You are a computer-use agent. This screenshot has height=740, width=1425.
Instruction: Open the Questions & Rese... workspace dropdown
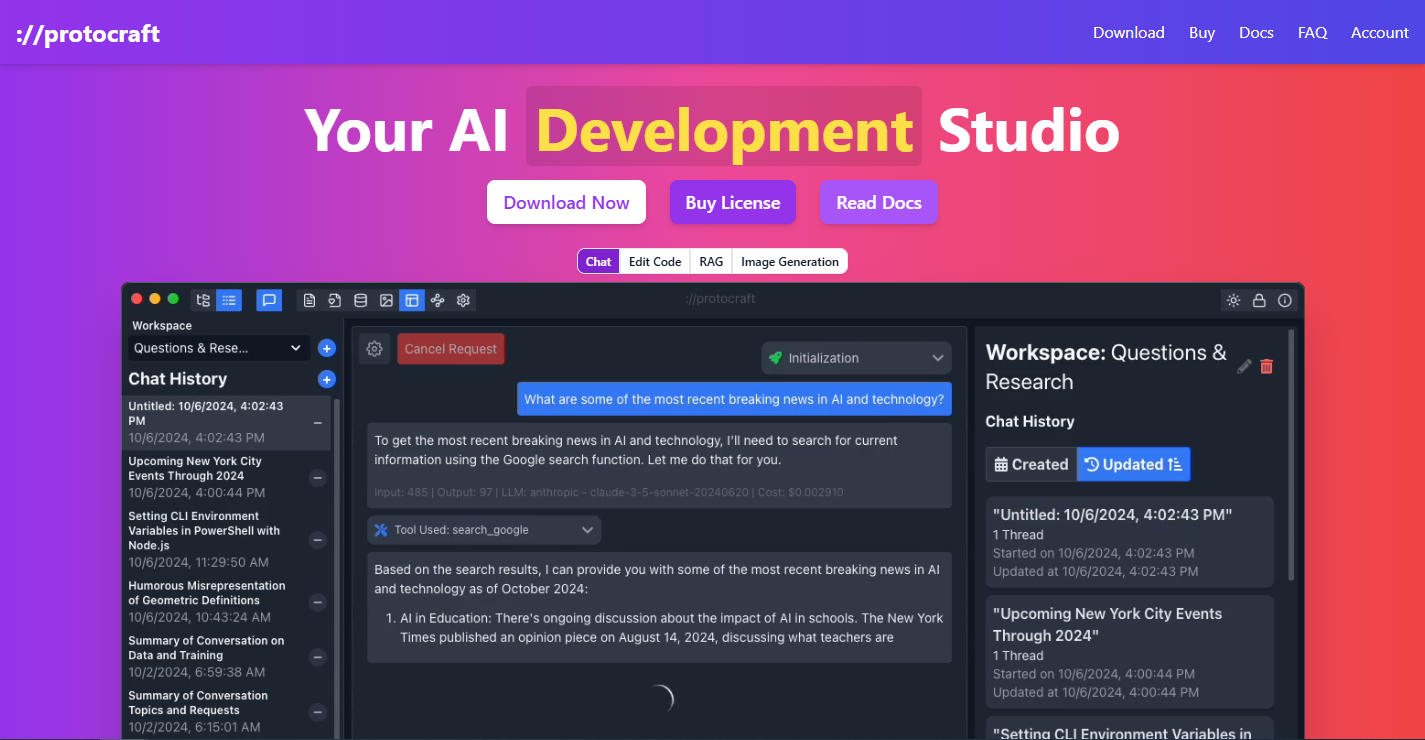pyautogui.click(x=219, y=348)
